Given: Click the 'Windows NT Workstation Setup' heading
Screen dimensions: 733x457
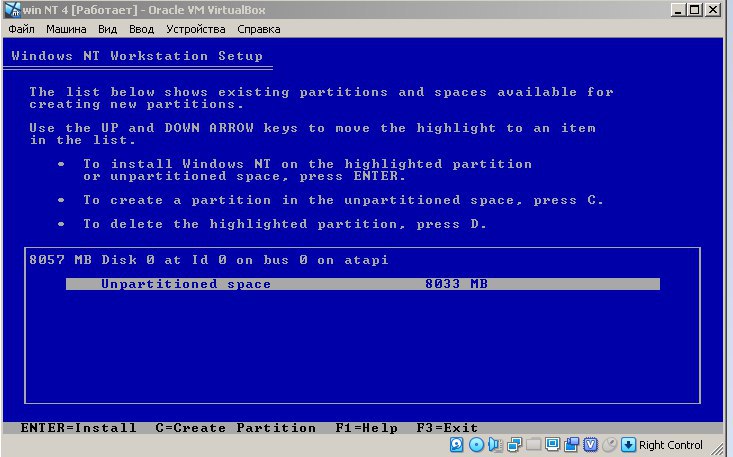Looking at the screenshot, I should 137,56.
